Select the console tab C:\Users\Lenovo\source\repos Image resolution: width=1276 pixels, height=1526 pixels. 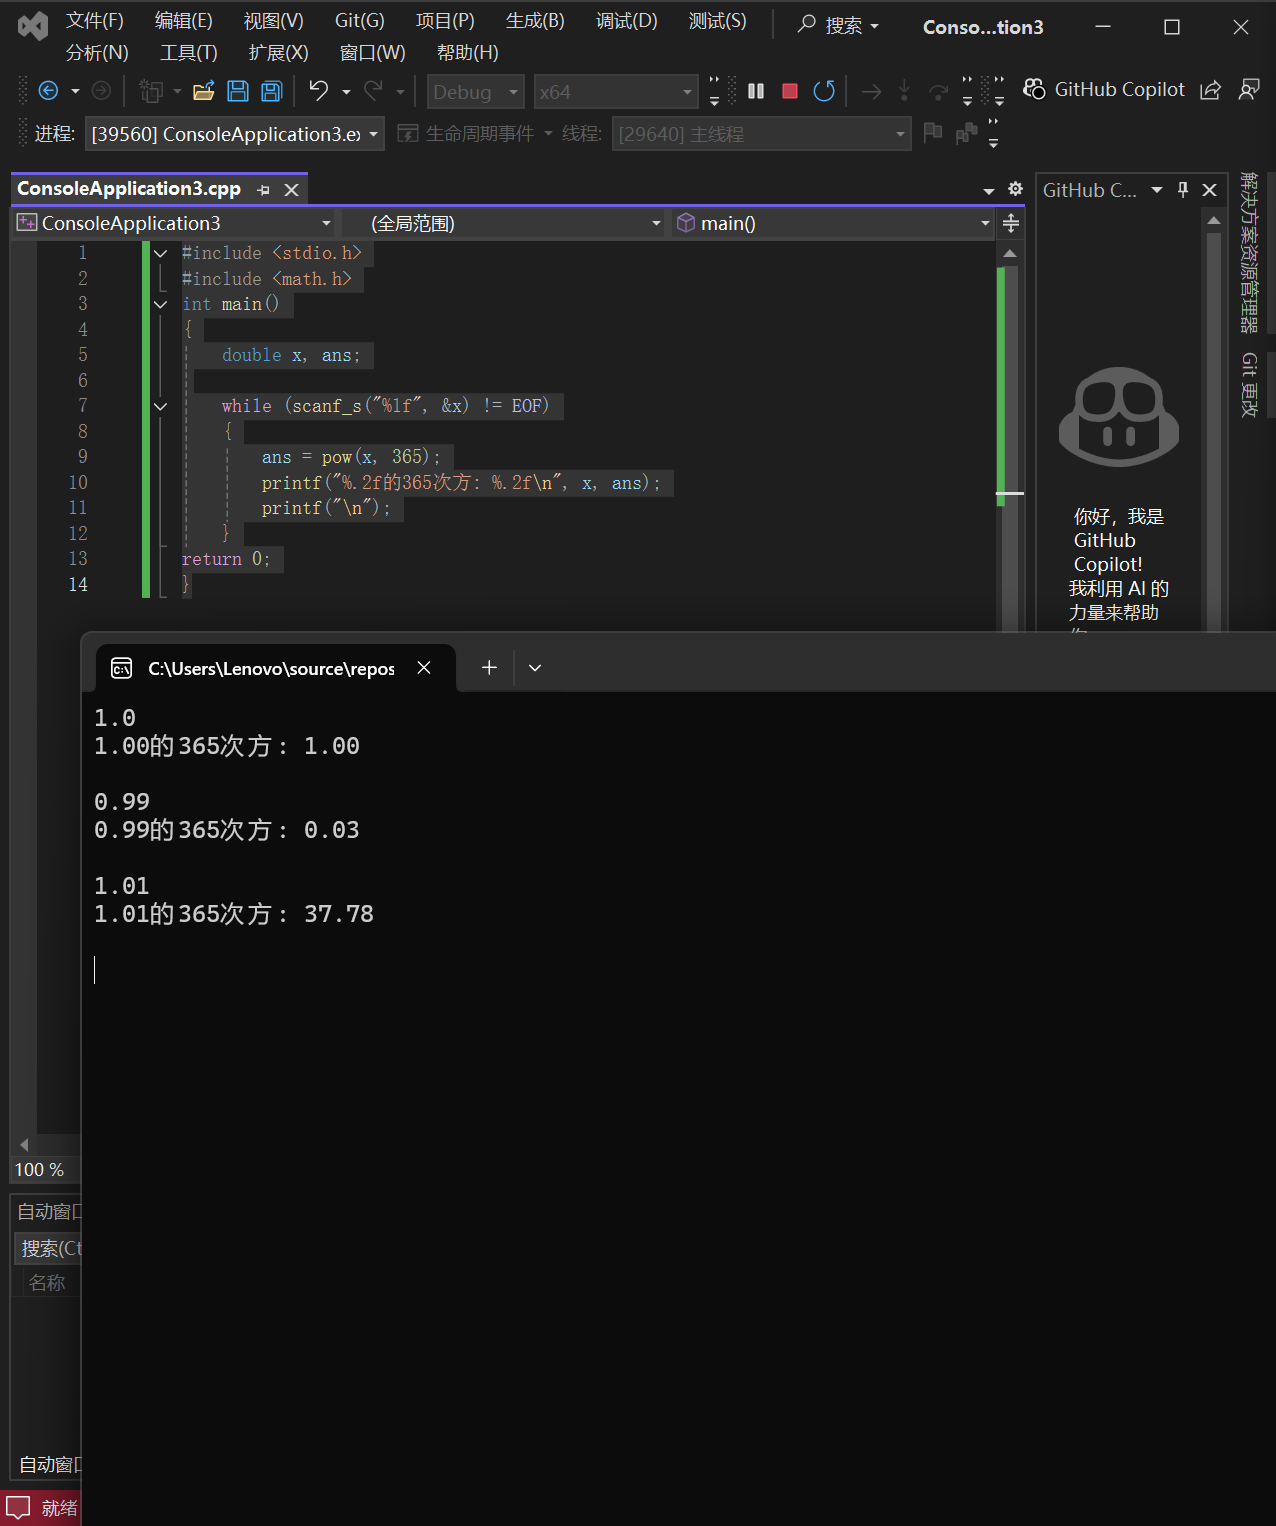pyautogui.click(x=271, y=668)
